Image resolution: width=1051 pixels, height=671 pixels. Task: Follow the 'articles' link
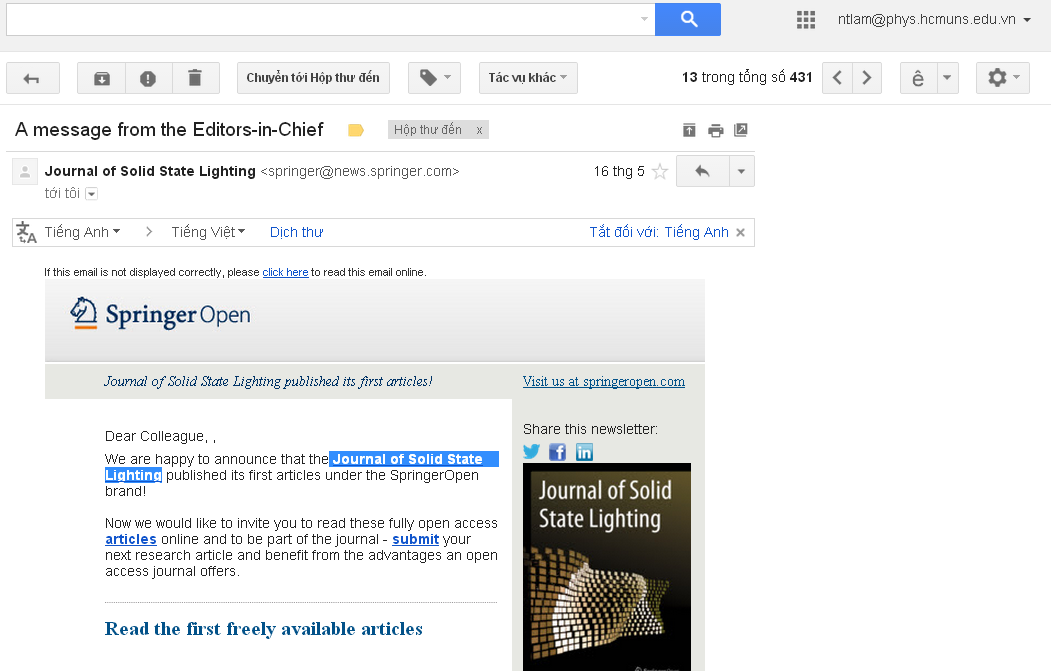pyautogui.click(x=131, y=540)
